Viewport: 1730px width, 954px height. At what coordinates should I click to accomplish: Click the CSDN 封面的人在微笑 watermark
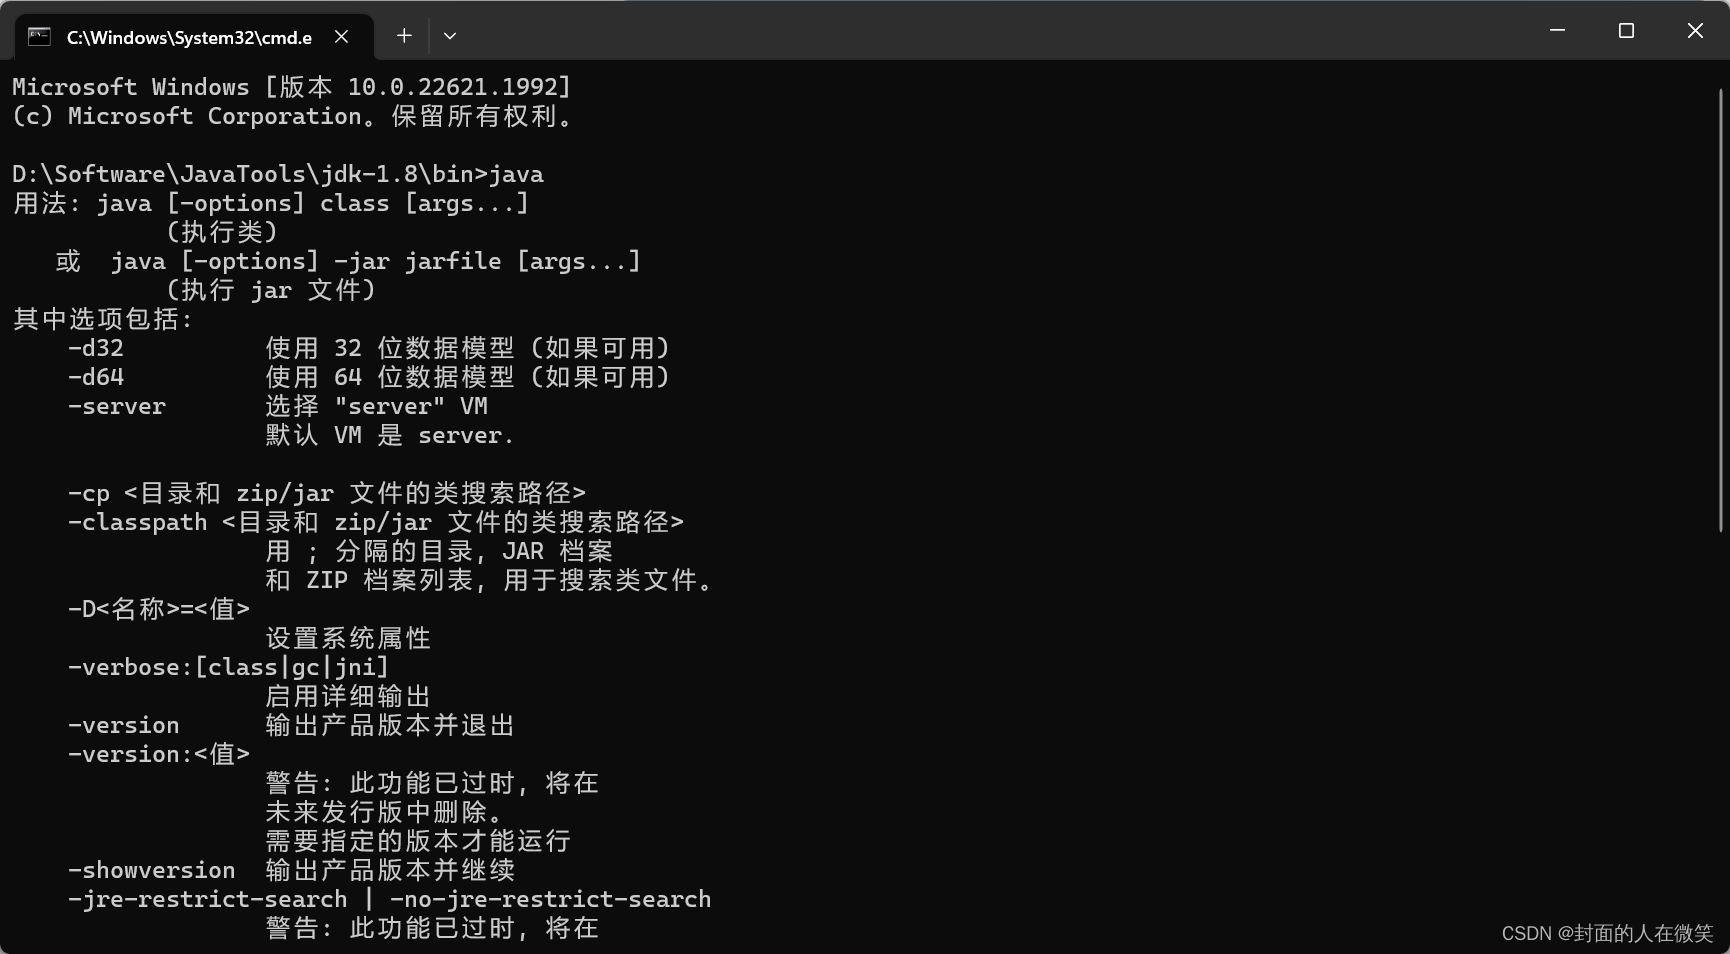point(1605,934)
